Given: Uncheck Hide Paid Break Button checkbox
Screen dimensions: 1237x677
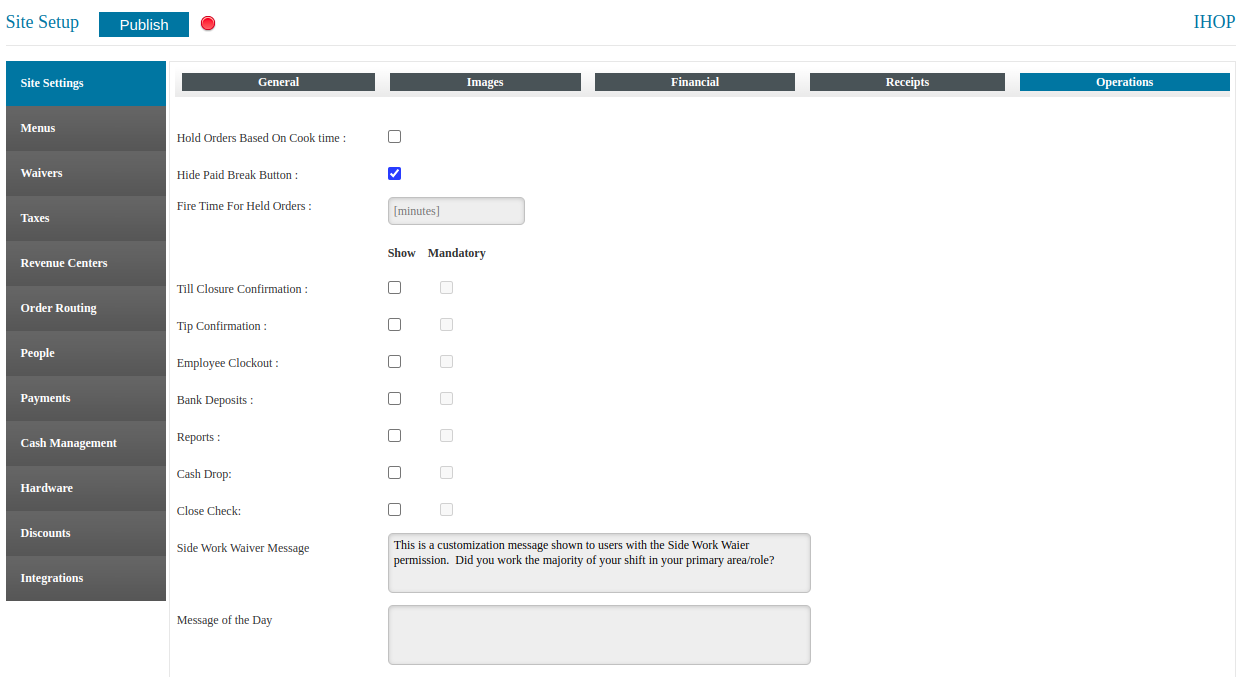Looking at the screenshot, I should 394,174.
